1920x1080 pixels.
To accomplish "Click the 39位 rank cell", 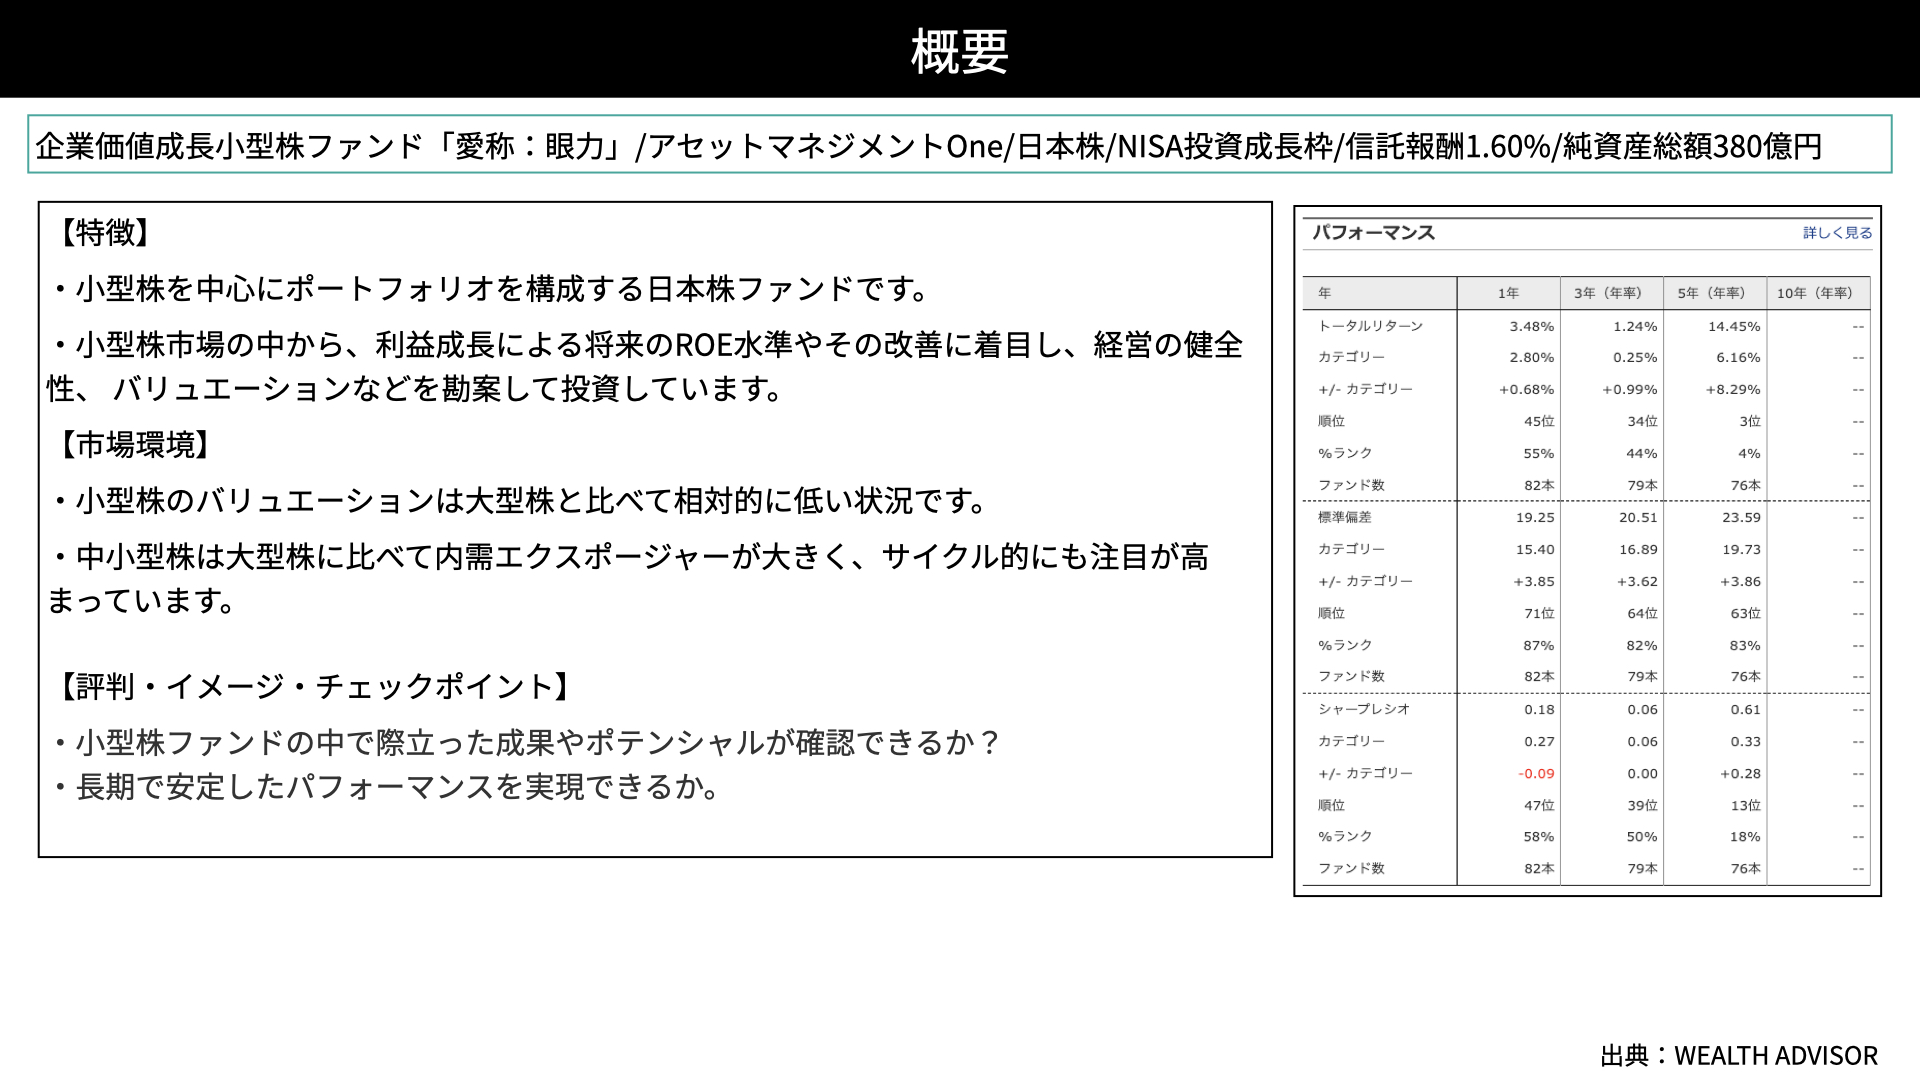I will [1642, 805].
